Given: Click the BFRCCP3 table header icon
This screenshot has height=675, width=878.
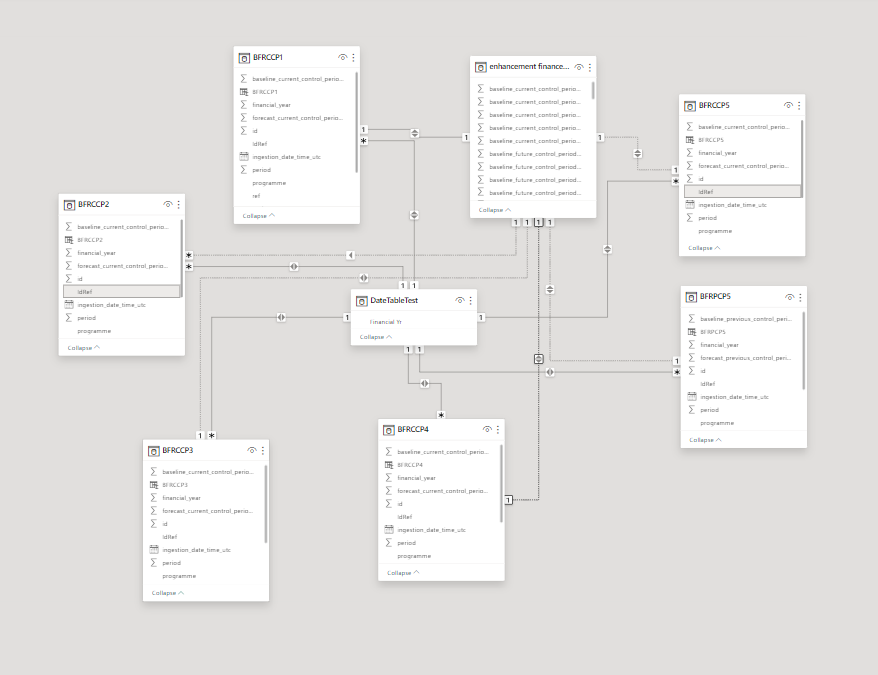Looking at the screenshot, I should click(153, 451).
